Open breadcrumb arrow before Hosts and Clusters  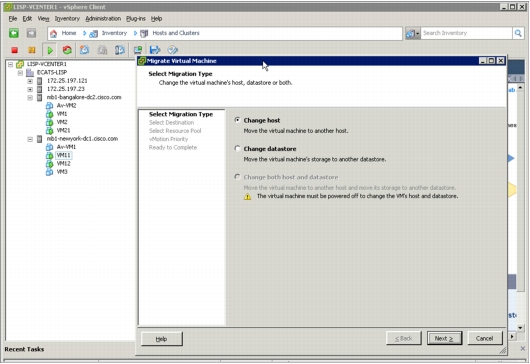coord(135,33)
